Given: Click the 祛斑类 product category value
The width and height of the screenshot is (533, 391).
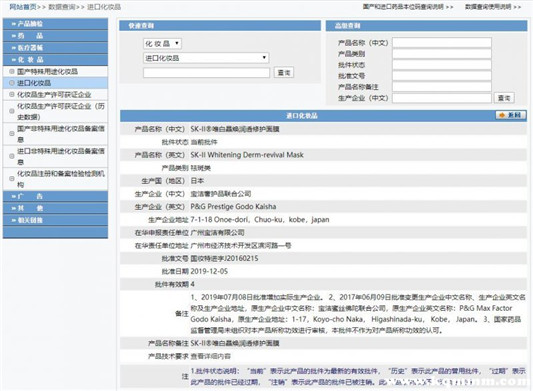Looking at the screenshot, I should pyautogui.click(x=201, y=168).
